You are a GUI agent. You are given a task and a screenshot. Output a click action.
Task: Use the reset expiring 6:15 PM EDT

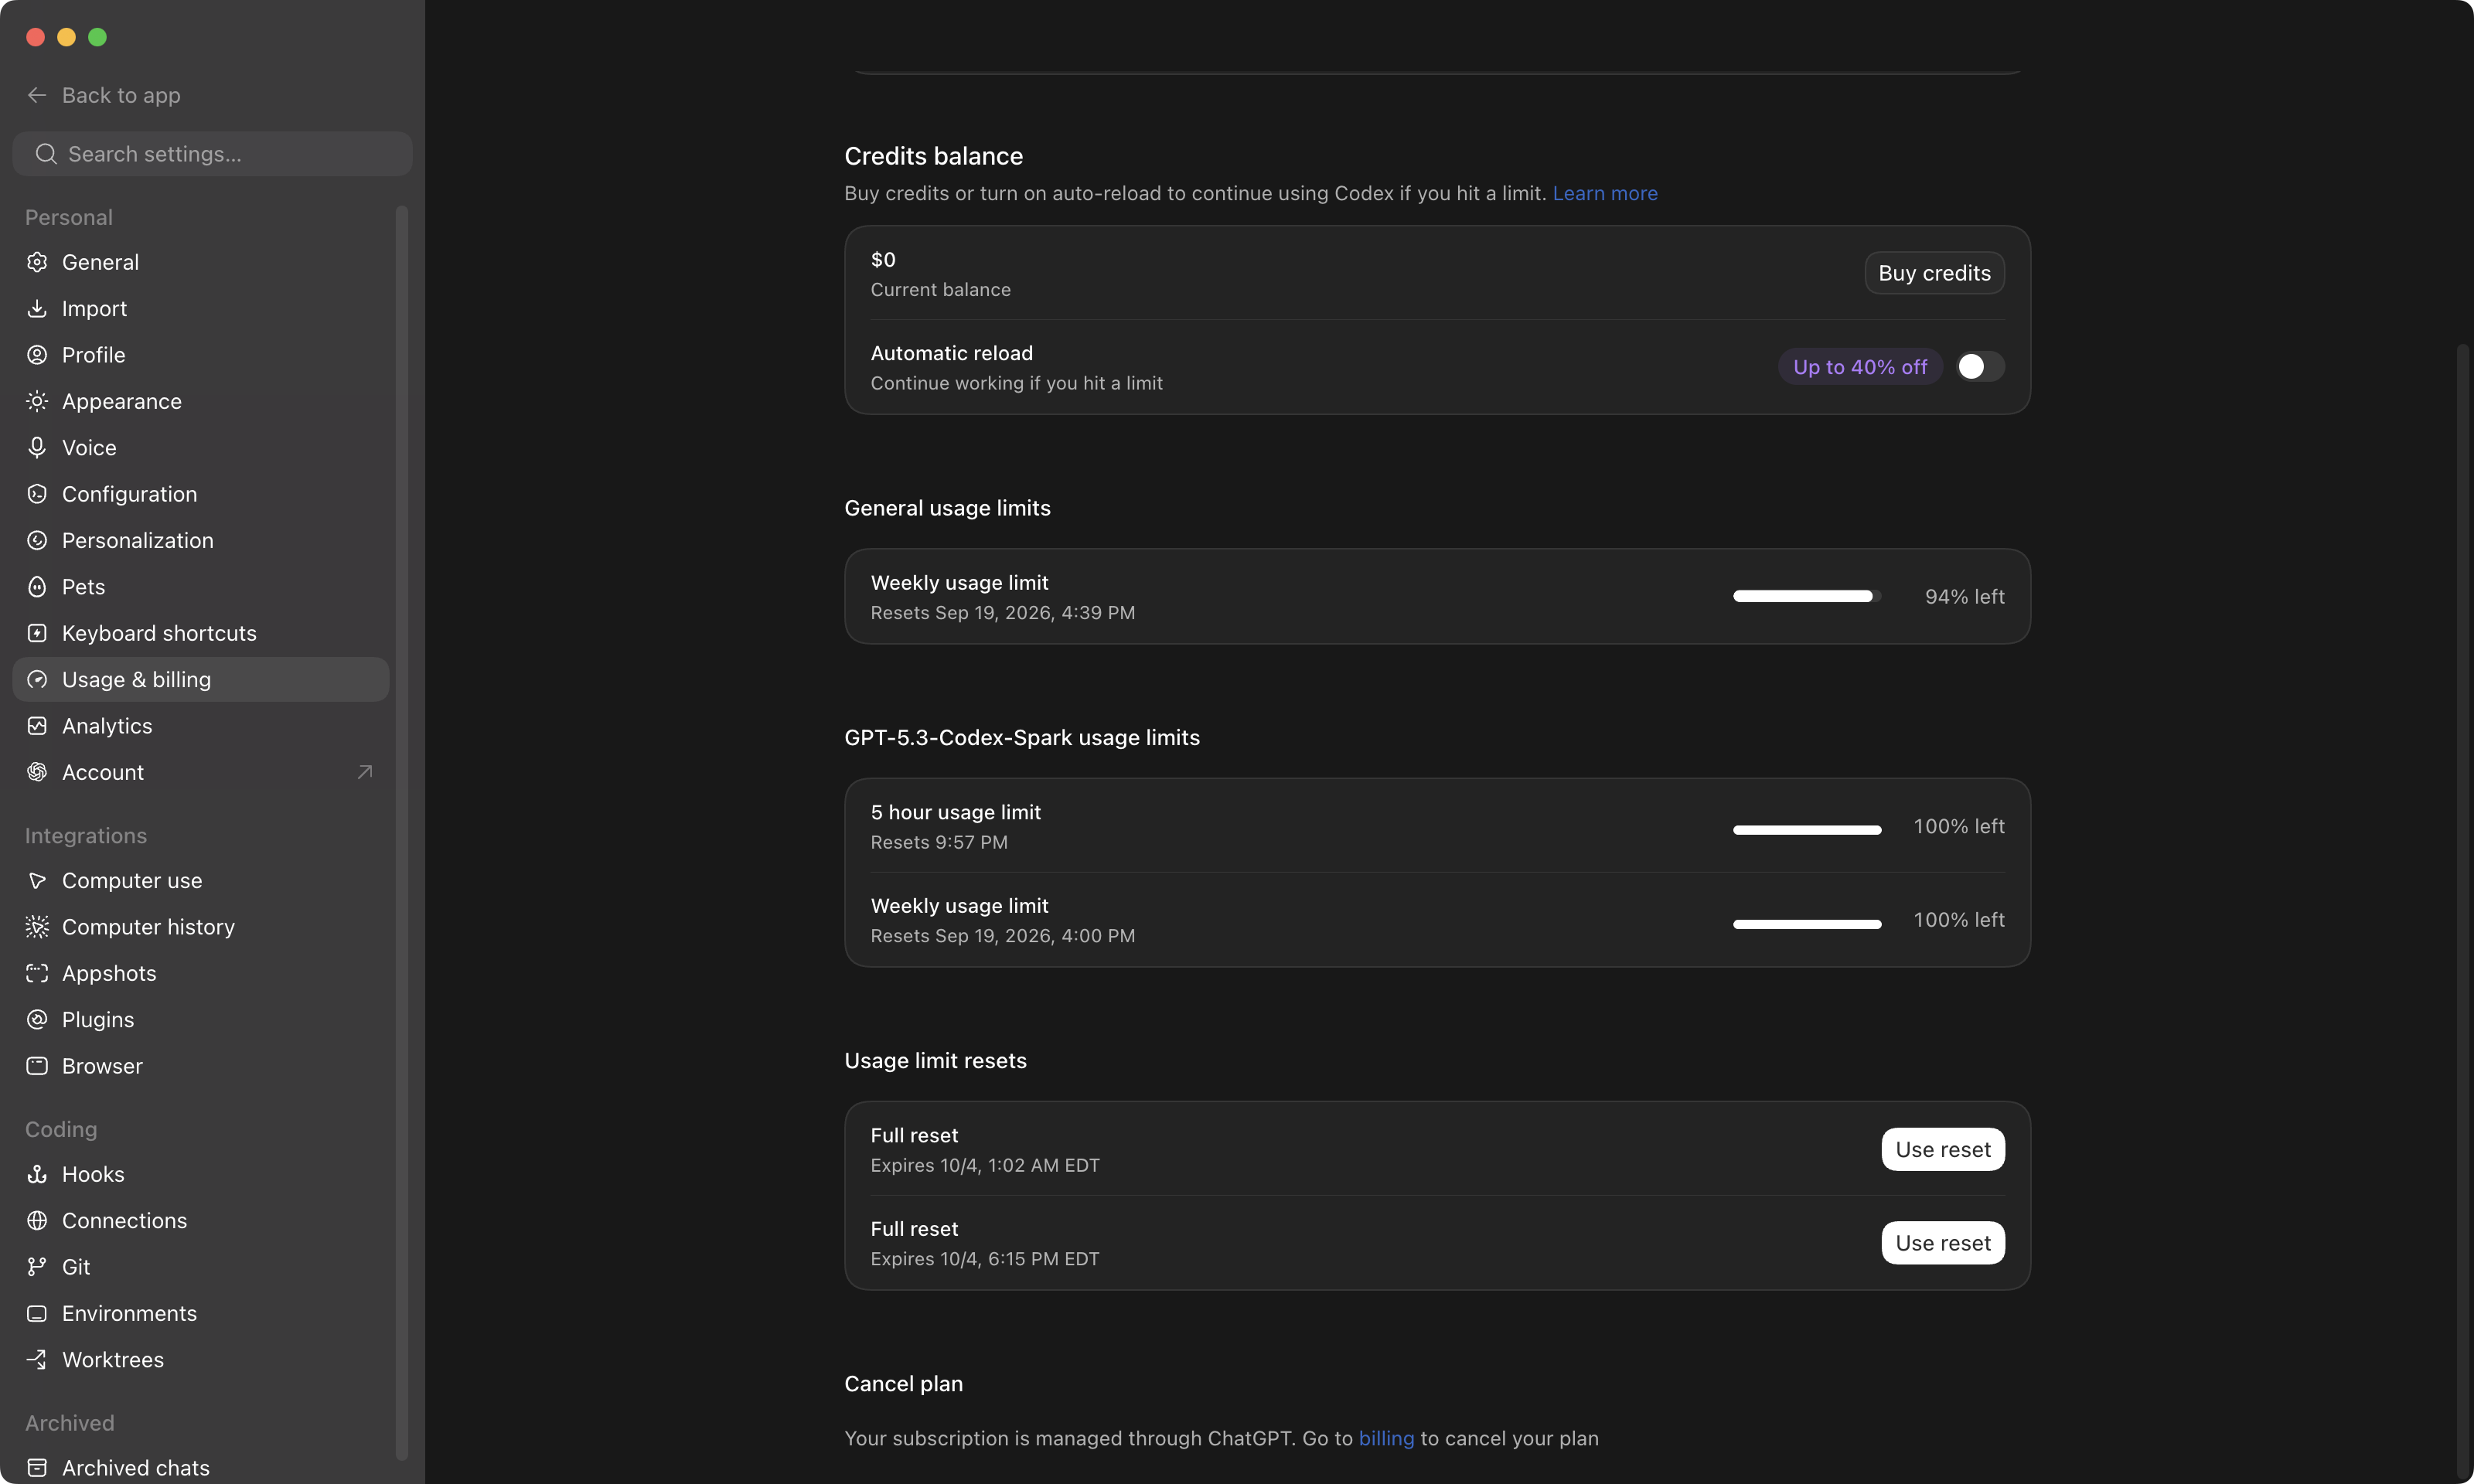1943,1243
